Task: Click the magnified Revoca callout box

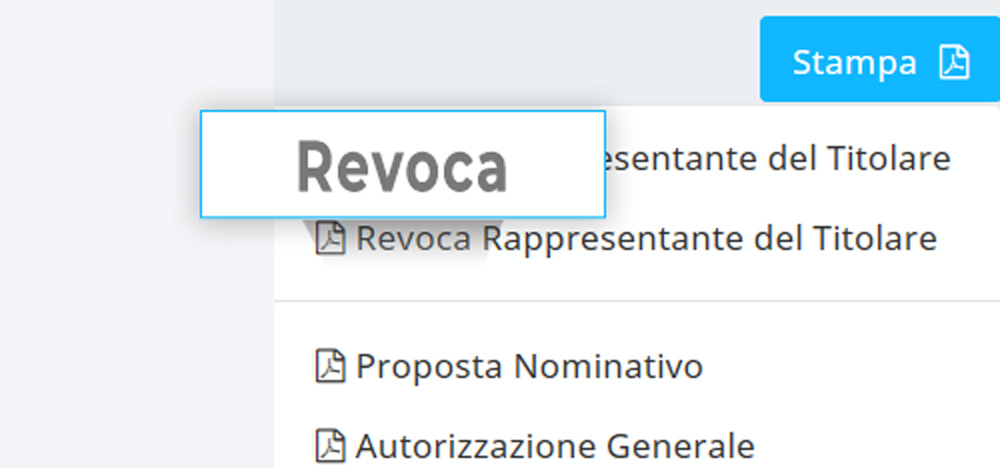Action: click(x=402, y=164)
